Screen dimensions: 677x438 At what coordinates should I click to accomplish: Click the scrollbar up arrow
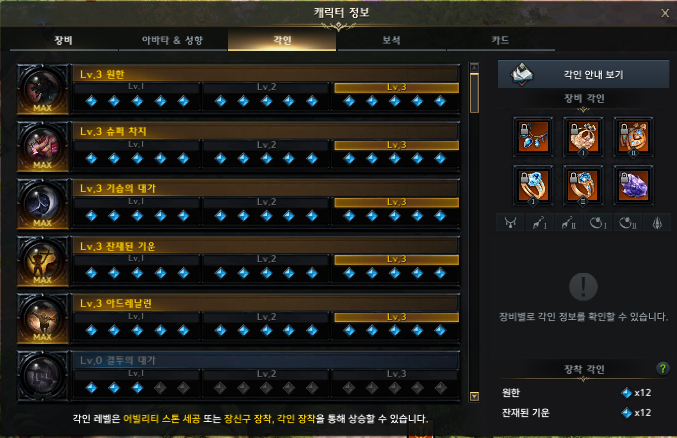coord(474,67)
